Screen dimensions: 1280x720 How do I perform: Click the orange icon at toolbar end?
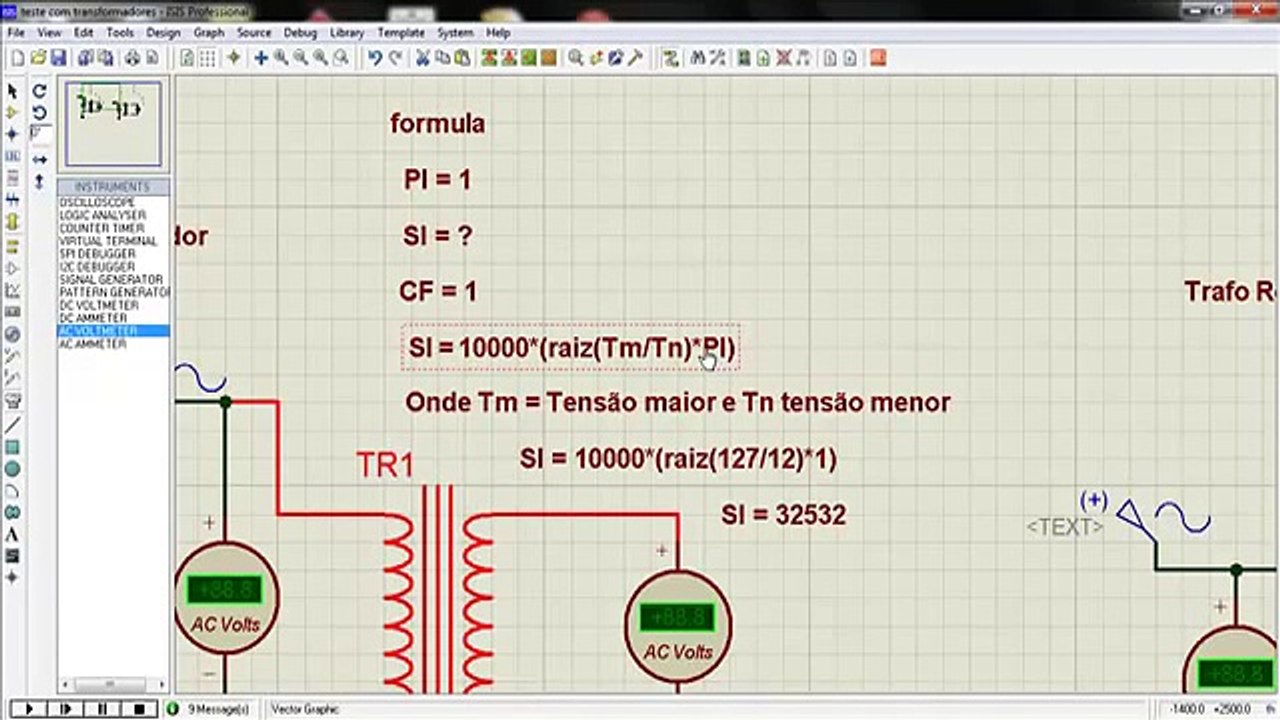tap(877, 58)
